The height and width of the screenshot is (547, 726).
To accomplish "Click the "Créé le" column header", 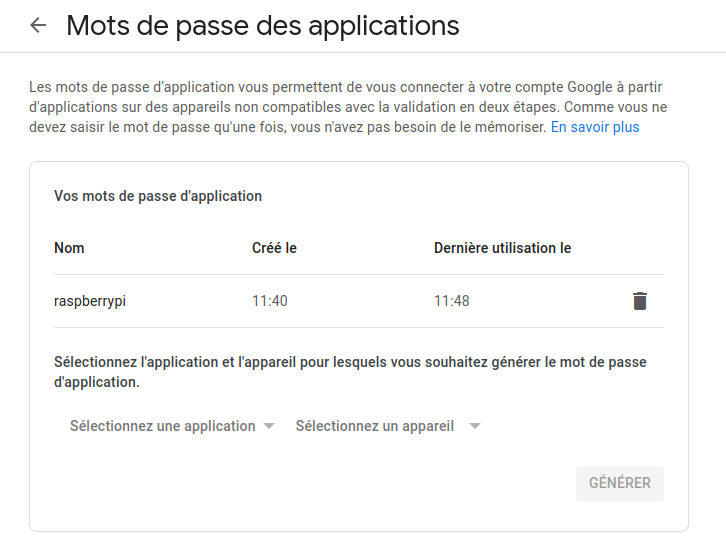I will [274, 248].
